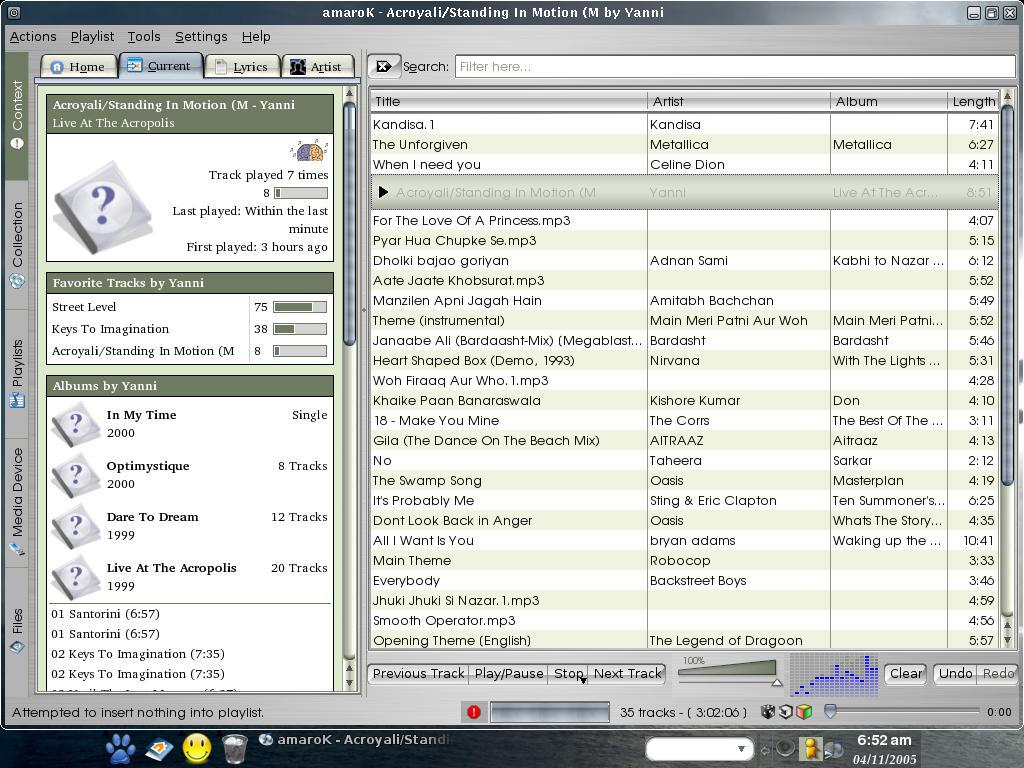Click the search filter input field
This screenshot has width=1024, height=768.
(x=735, y=66)
